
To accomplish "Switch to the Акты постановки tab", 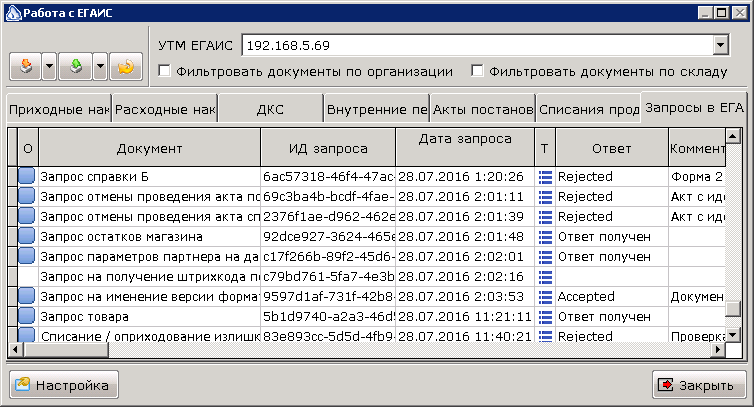I will (x=483, y=109).
